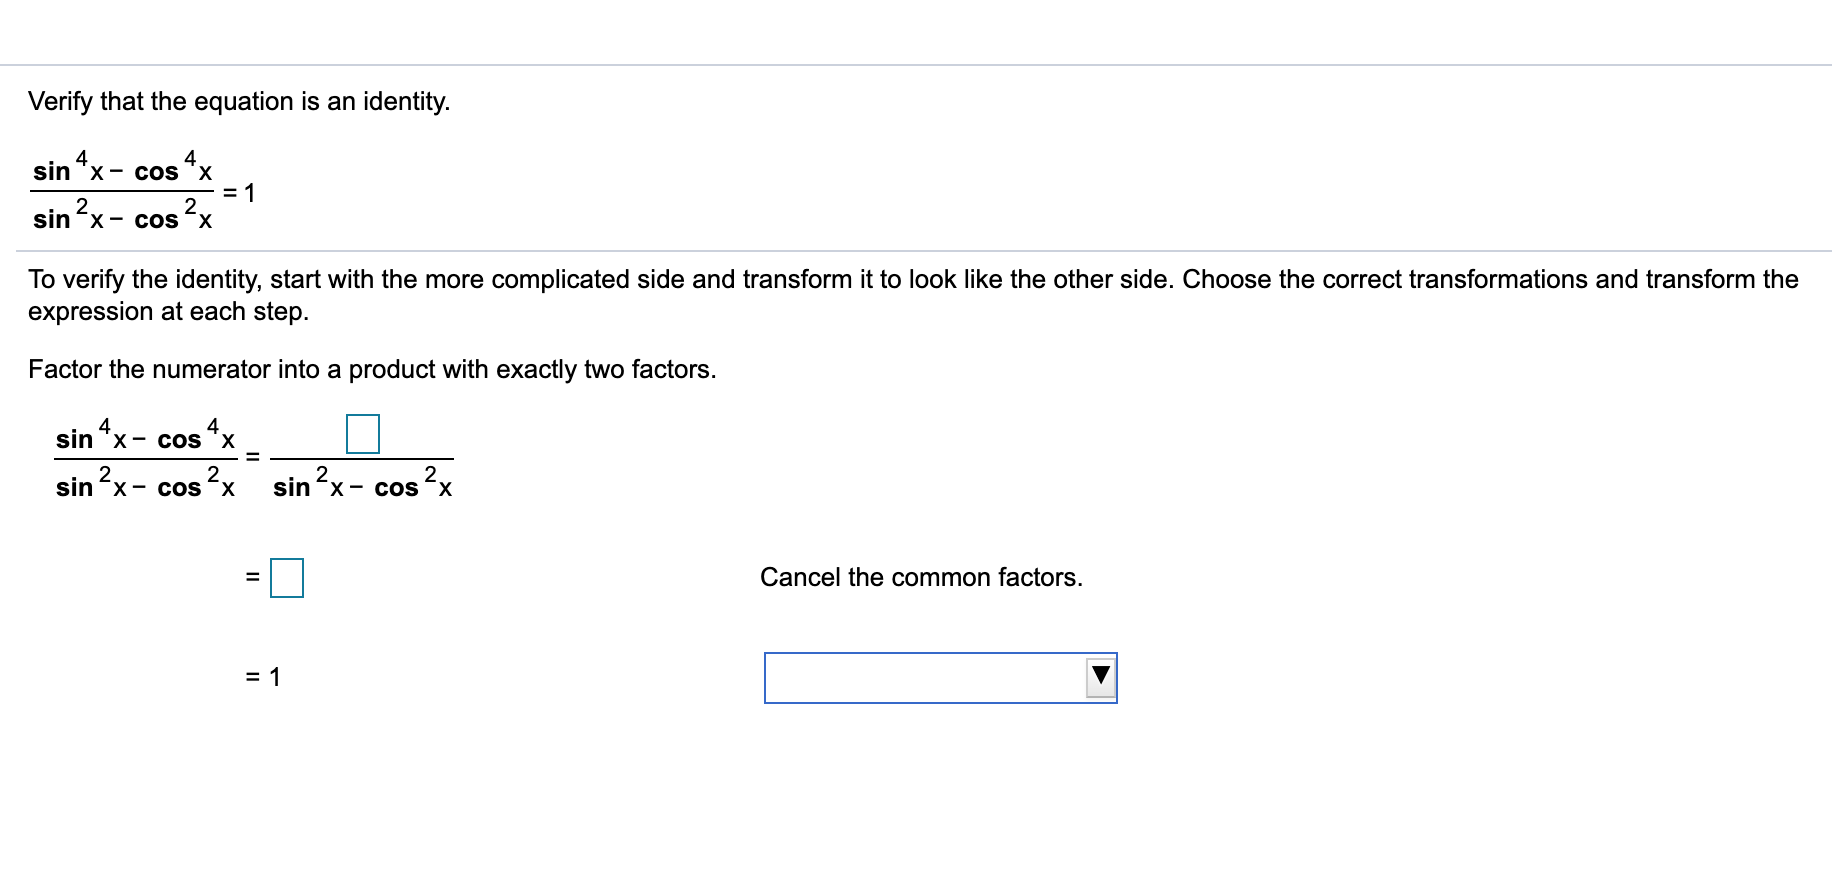This screenshot has height=884, width=1832.
Task: Select the 'Cancel the common factors.' text
Action: pos(921,577)
